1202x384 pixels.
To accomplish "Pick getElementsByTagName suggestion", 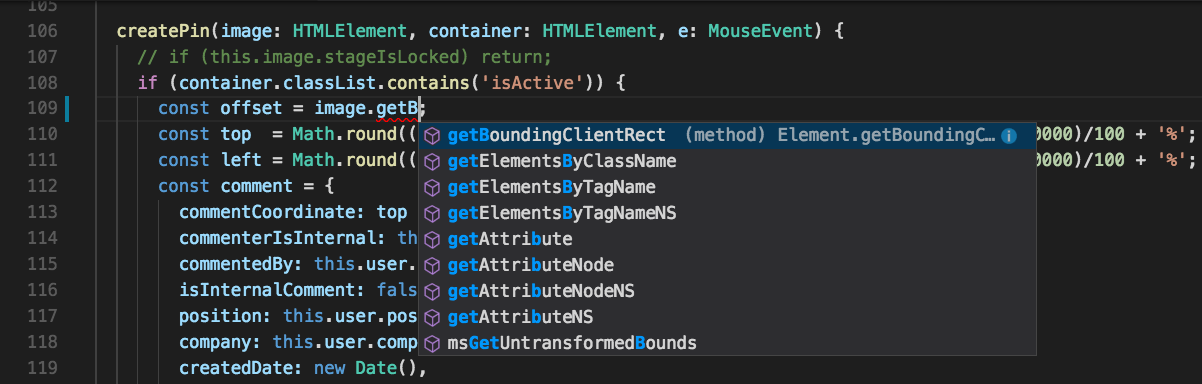I will tap(727, 187).
